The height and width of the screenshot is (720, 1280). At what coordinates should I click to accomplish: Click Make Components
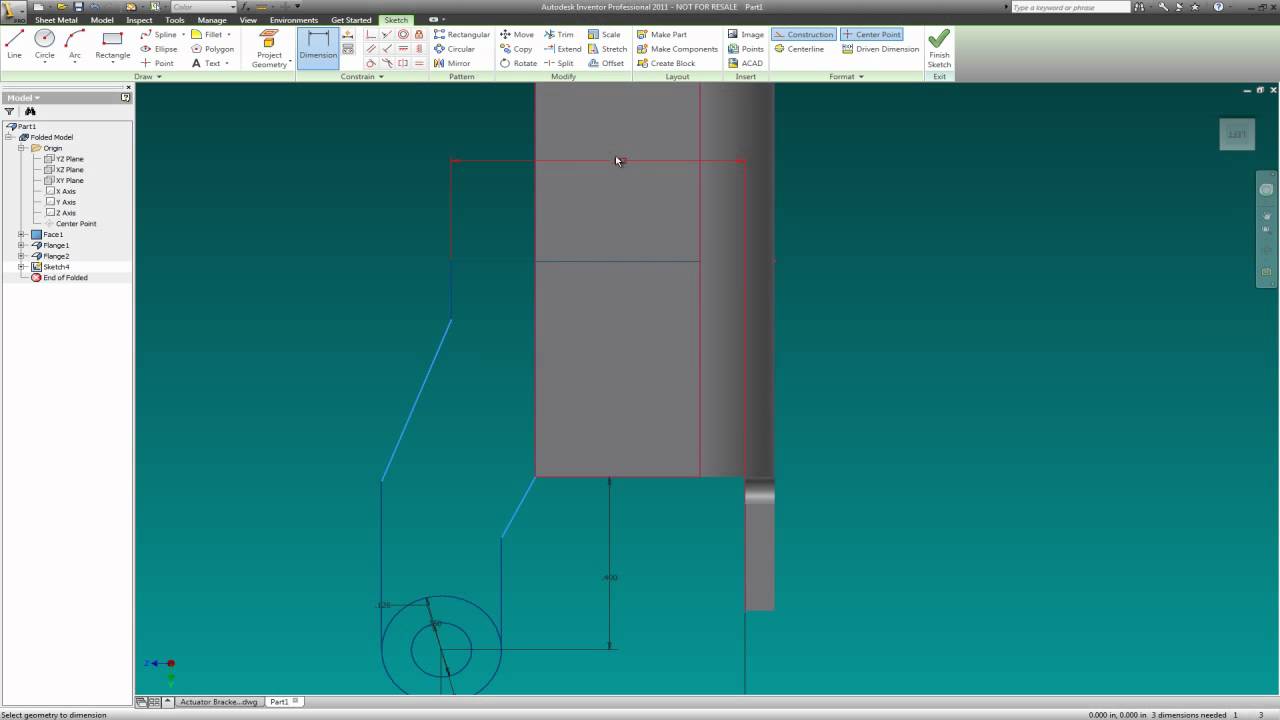point(677,49)
